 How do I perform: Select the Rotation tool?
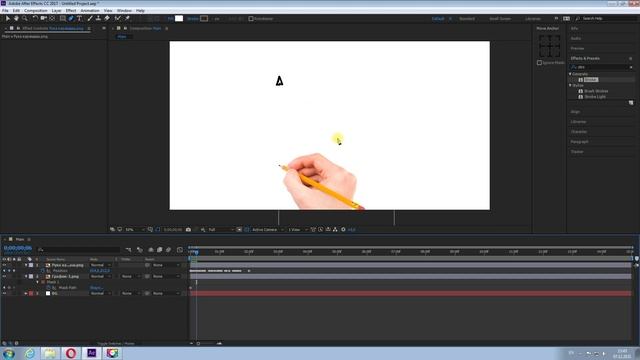click(x=35, y=18)
